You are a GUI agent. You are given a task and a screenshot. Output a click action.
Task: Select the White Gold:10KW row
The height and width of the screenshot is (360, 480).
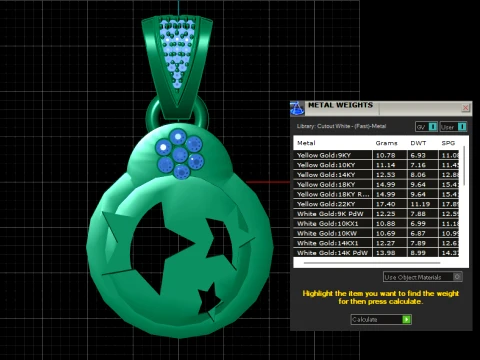point(376,233)
